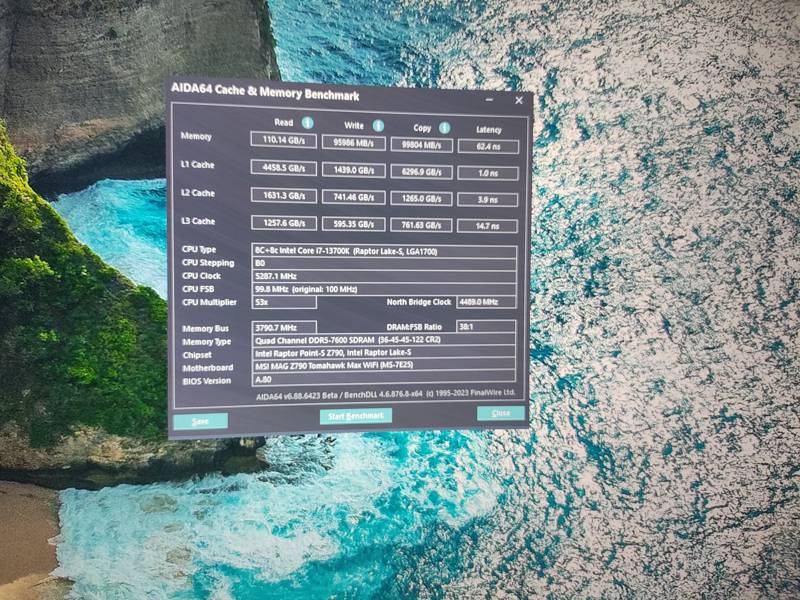Screen dimensions: 800x600
Task: Click the Close button at bottom right
Action: point(501,413)
